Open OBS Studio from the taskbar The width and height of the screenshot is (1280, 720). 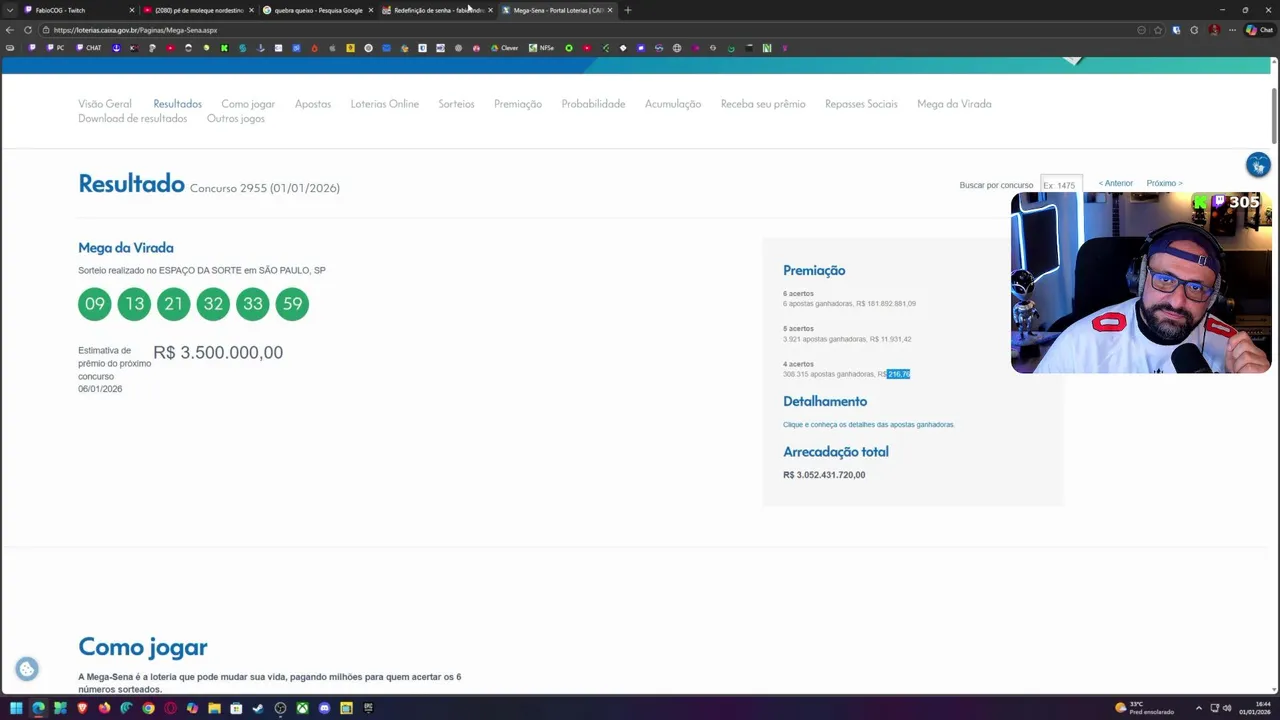(x=280, y=709)
